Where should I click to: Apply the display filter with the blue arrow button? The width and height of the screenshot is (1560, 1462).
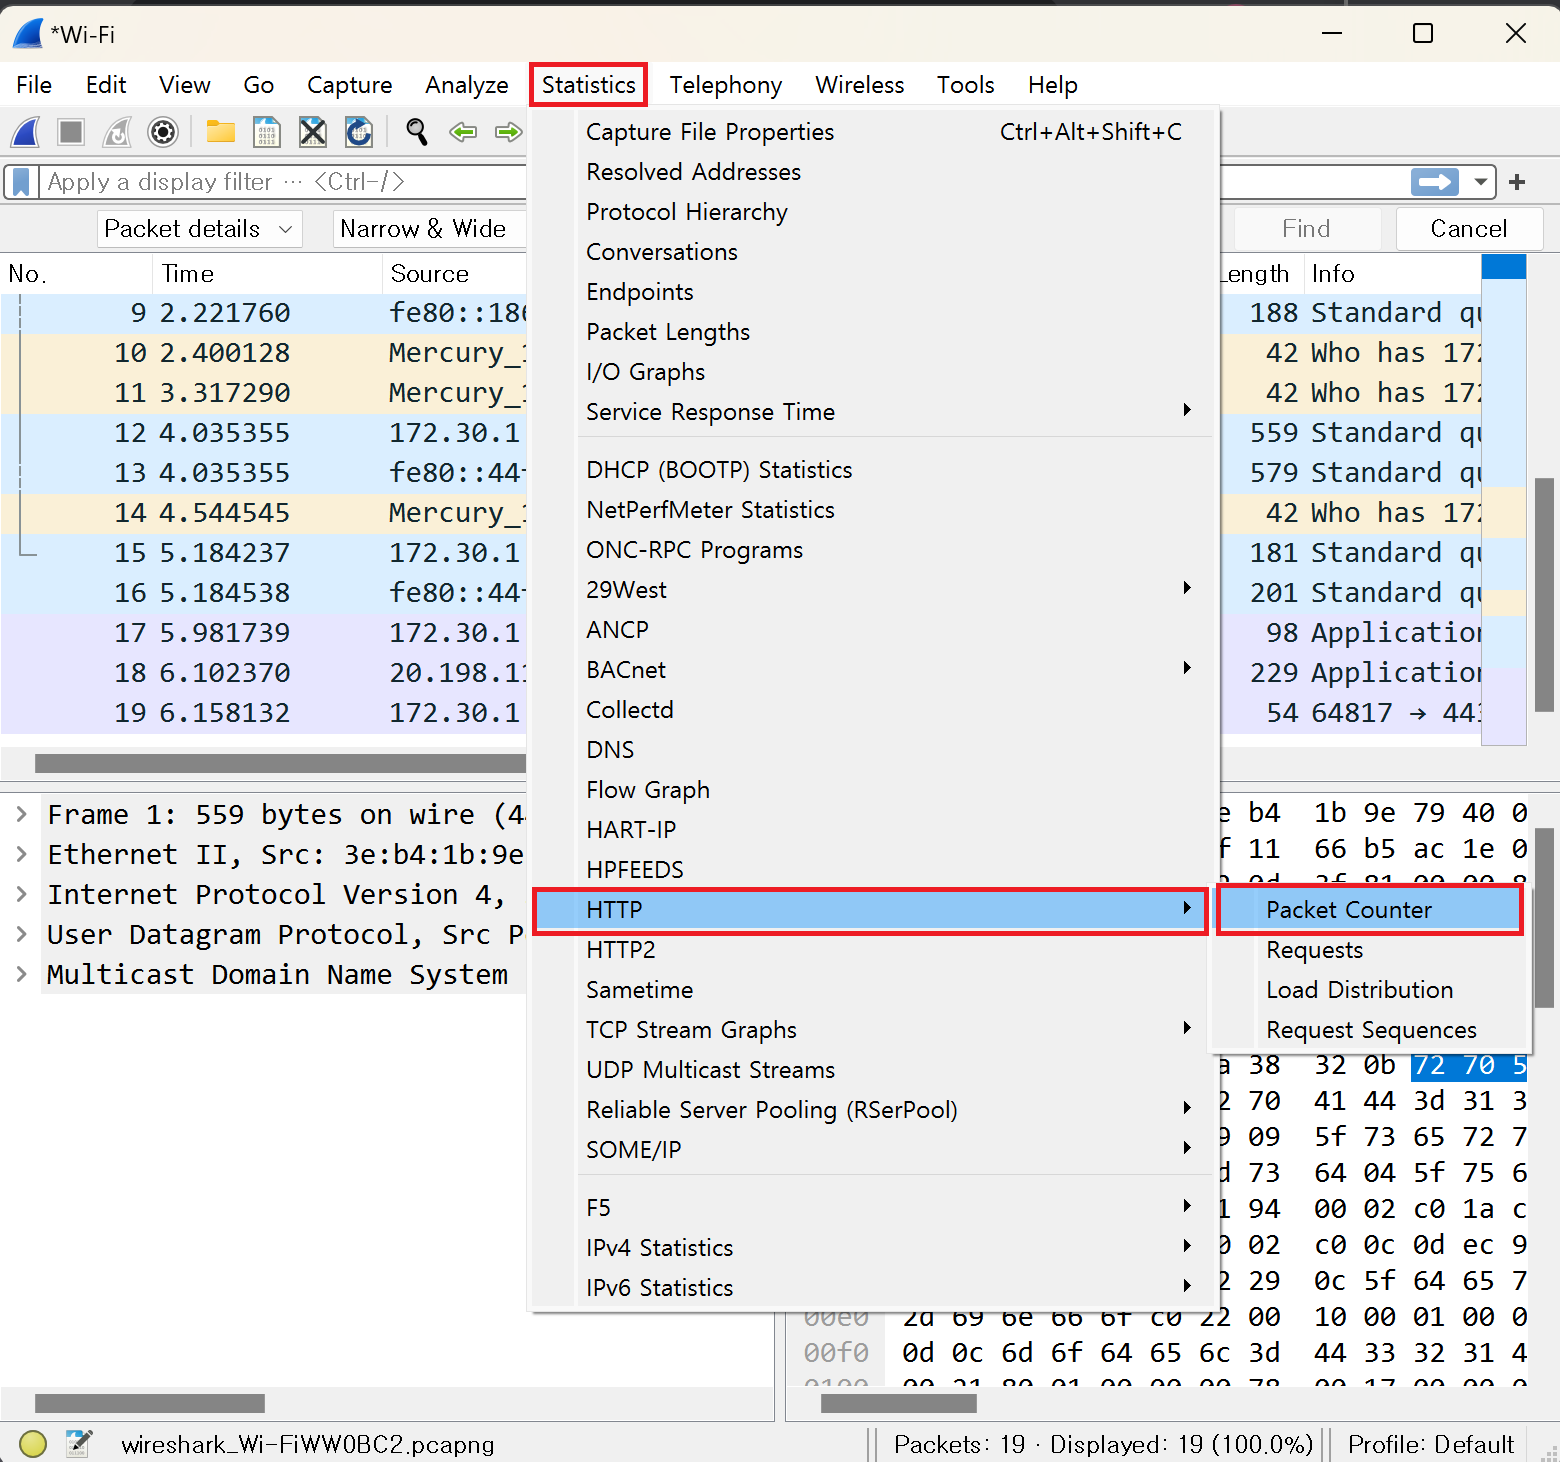(x=1435, y=182)
